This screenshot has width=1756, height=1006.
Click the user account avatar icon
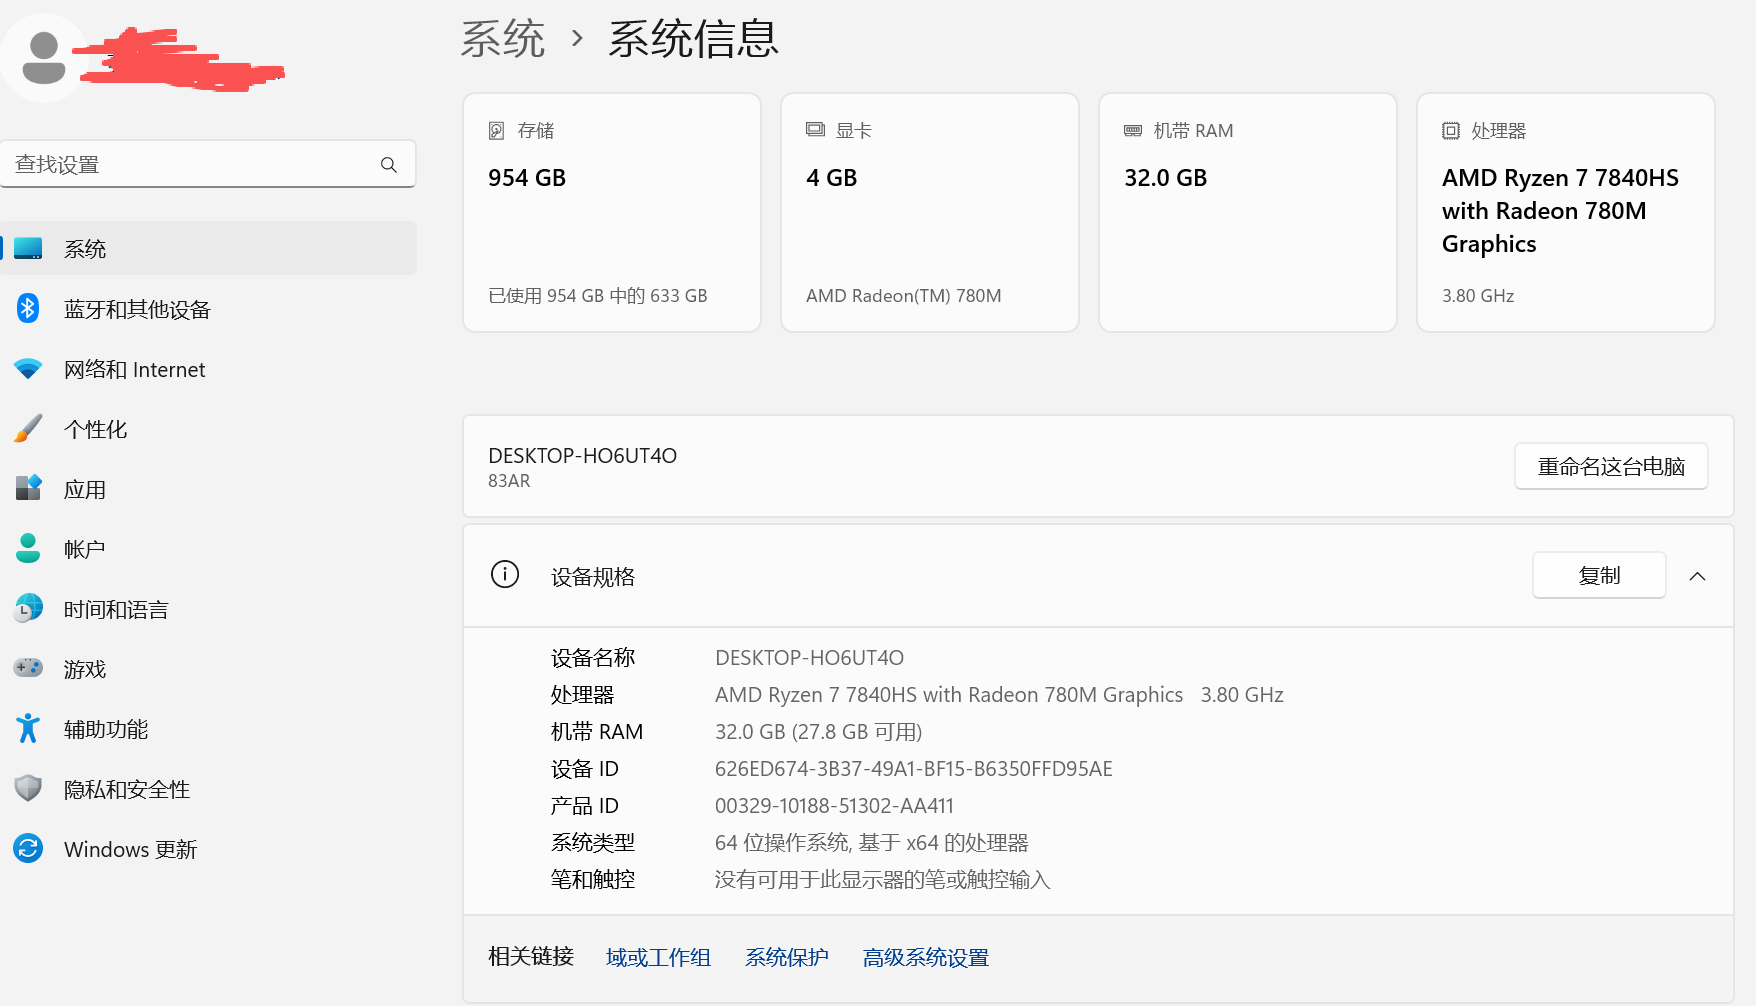point(44,57)
